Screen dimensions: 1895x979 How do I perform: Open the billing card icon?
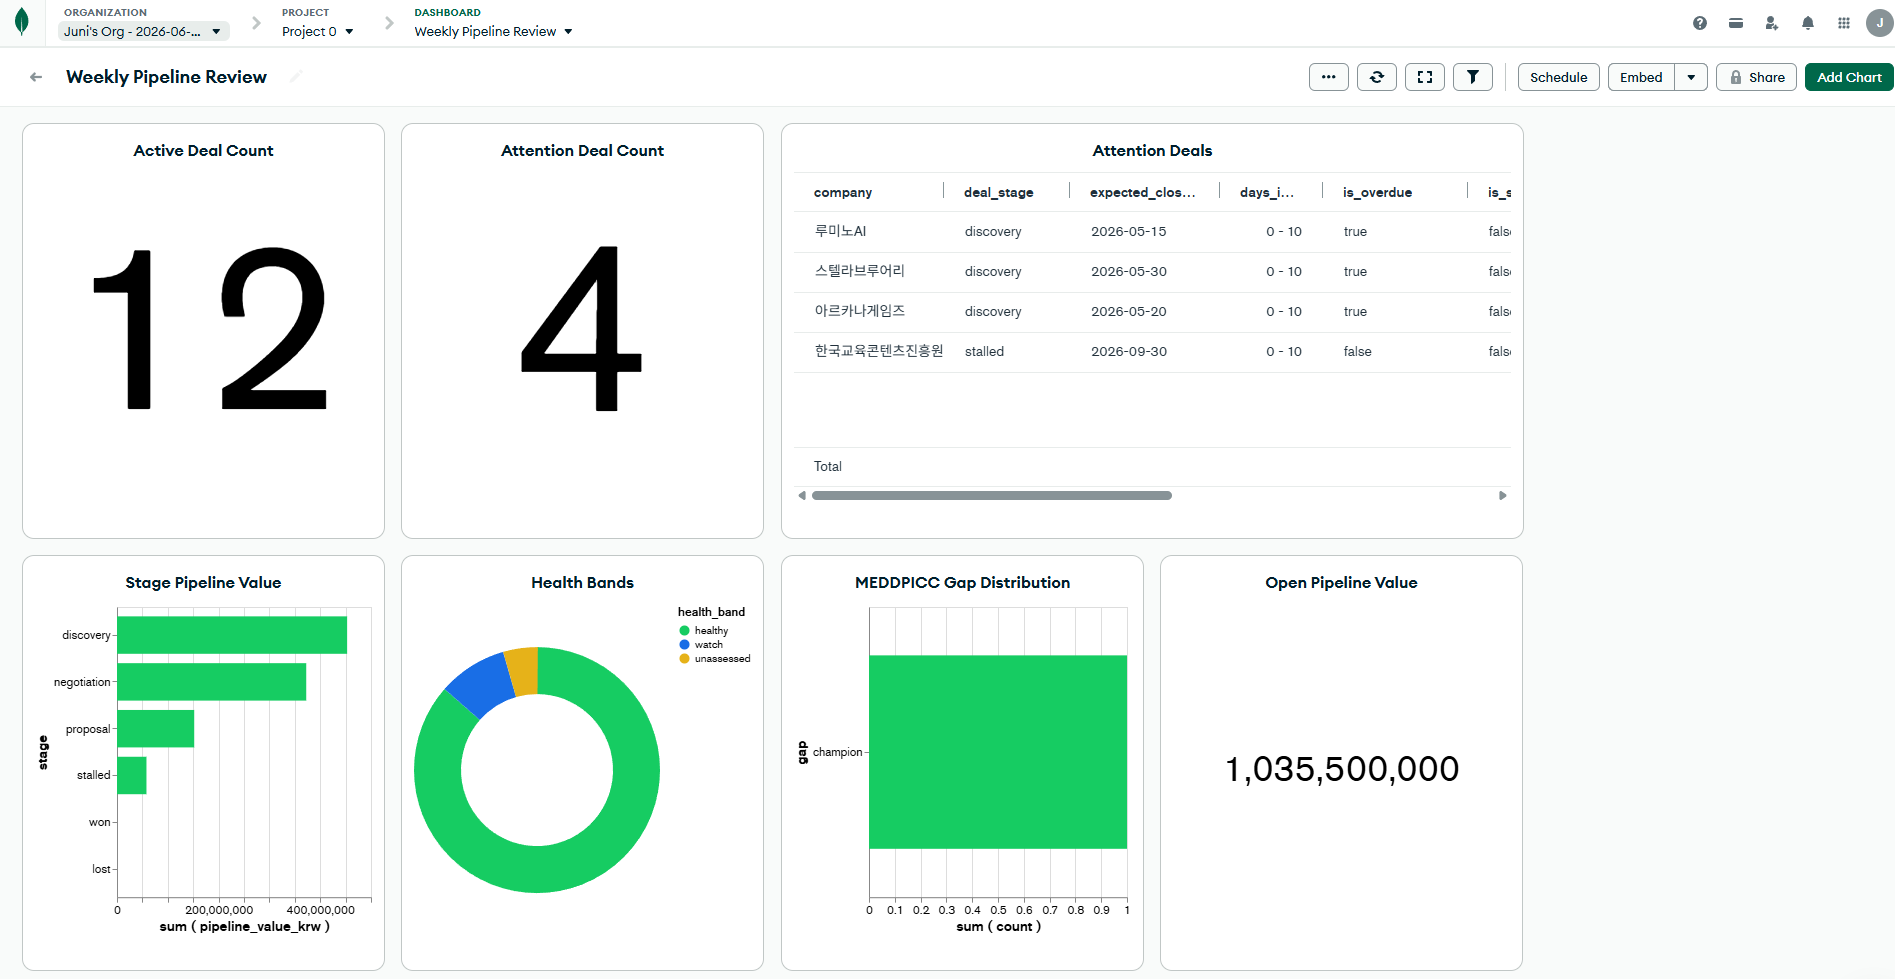1736,23
